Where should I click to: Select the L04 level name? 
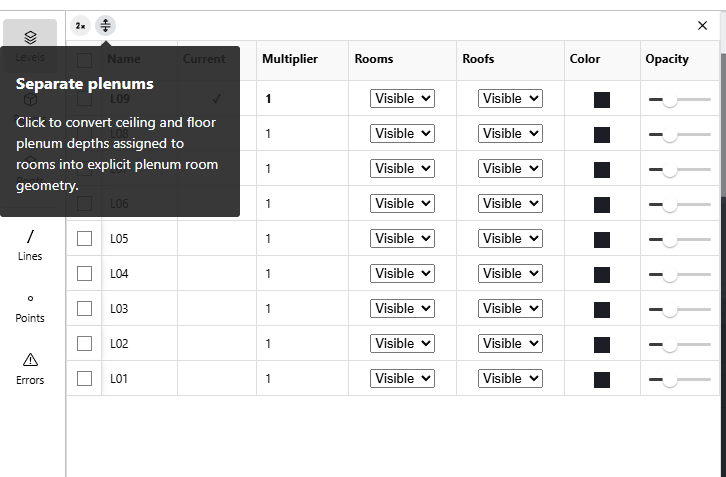[x=119, y=274]
